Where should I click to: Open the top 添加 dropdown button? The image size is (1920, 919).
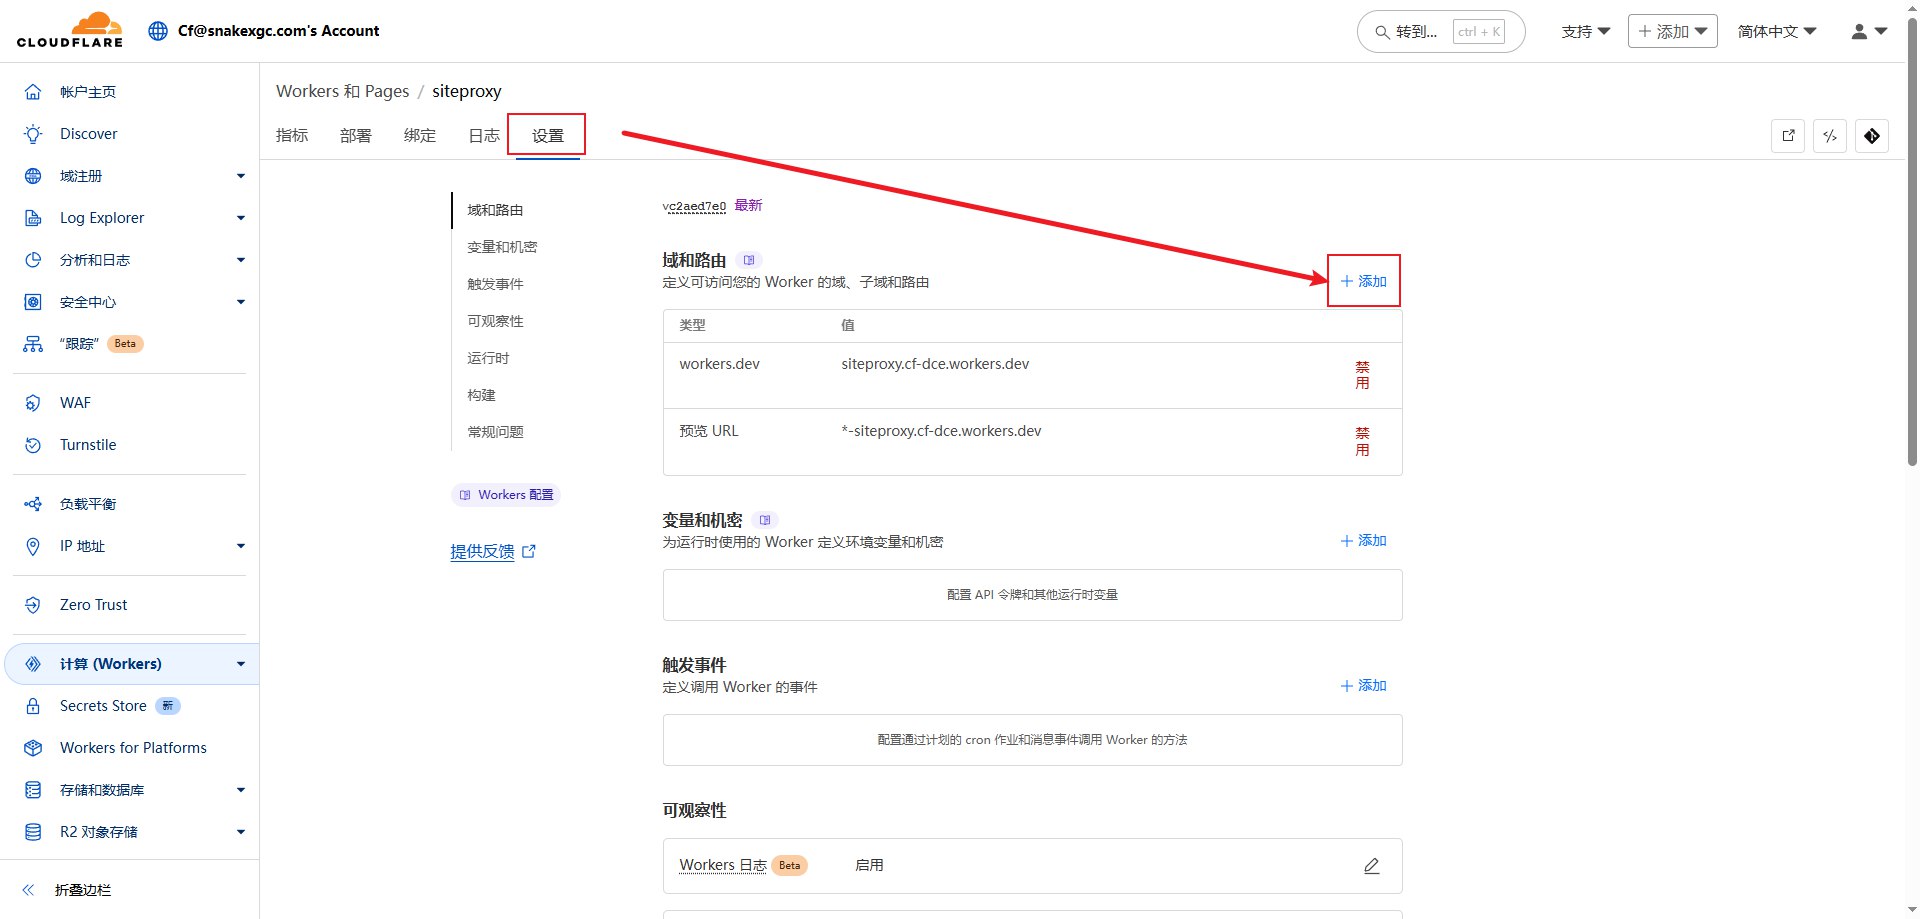1672,31
